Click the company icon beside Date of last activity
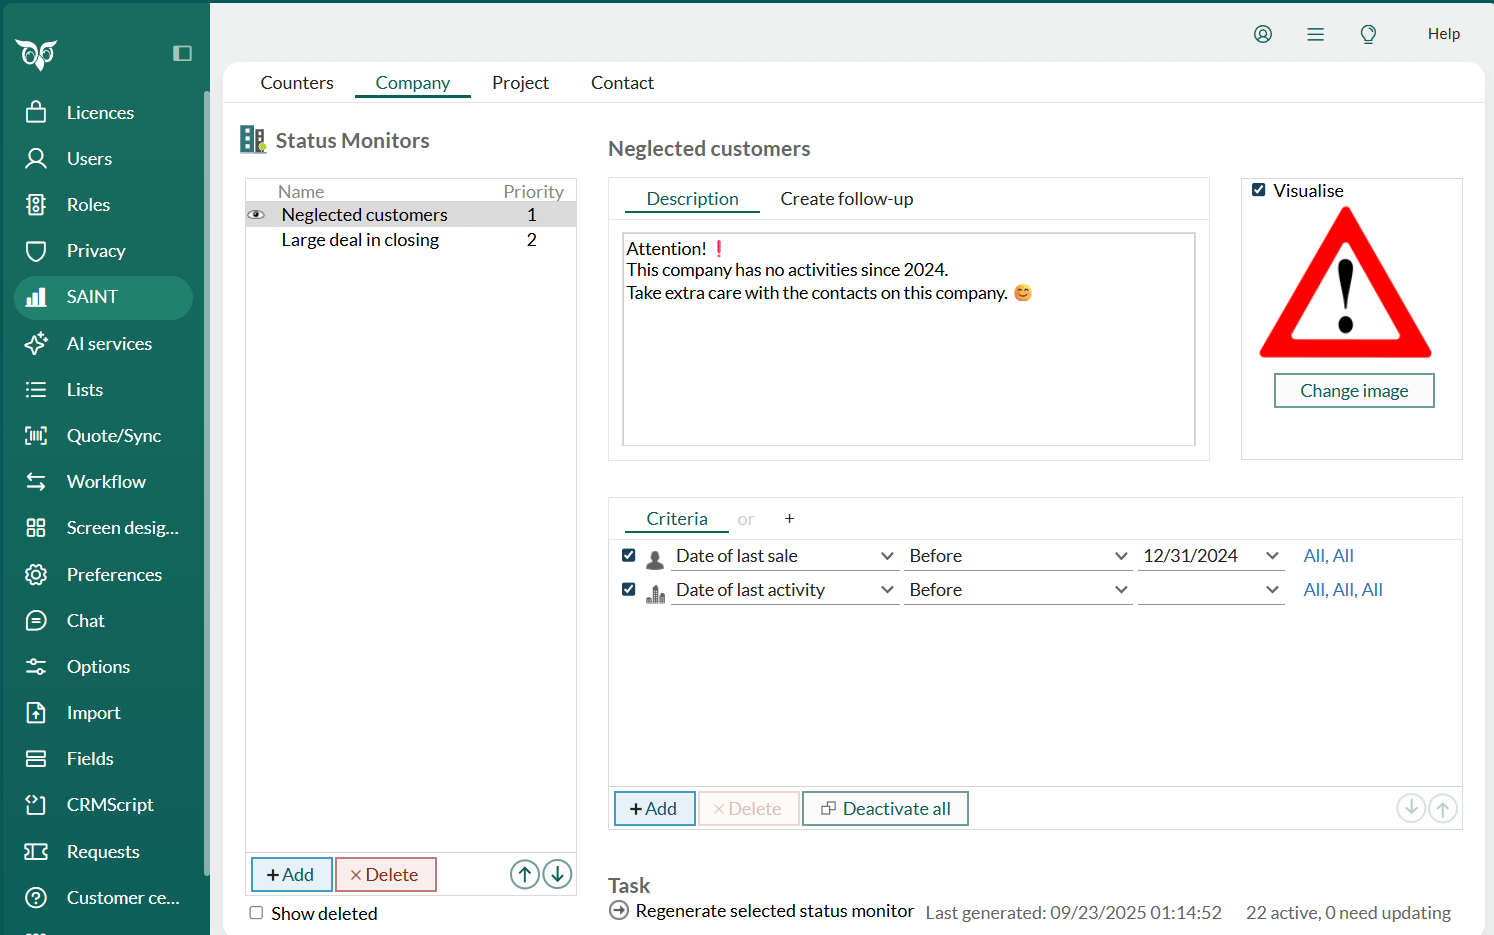Image resolution: width=1494 pixels, height=935 pixels. click(655, 590)
